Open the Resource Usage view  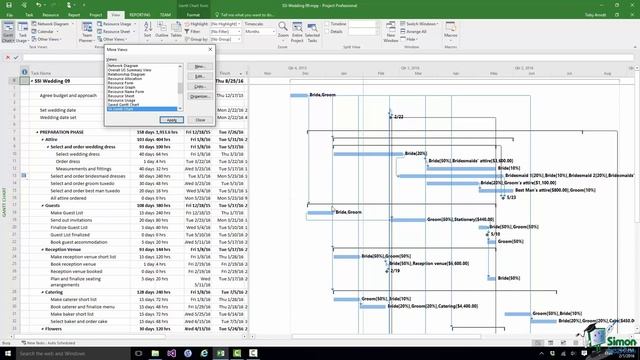click(x=116, y=24)
